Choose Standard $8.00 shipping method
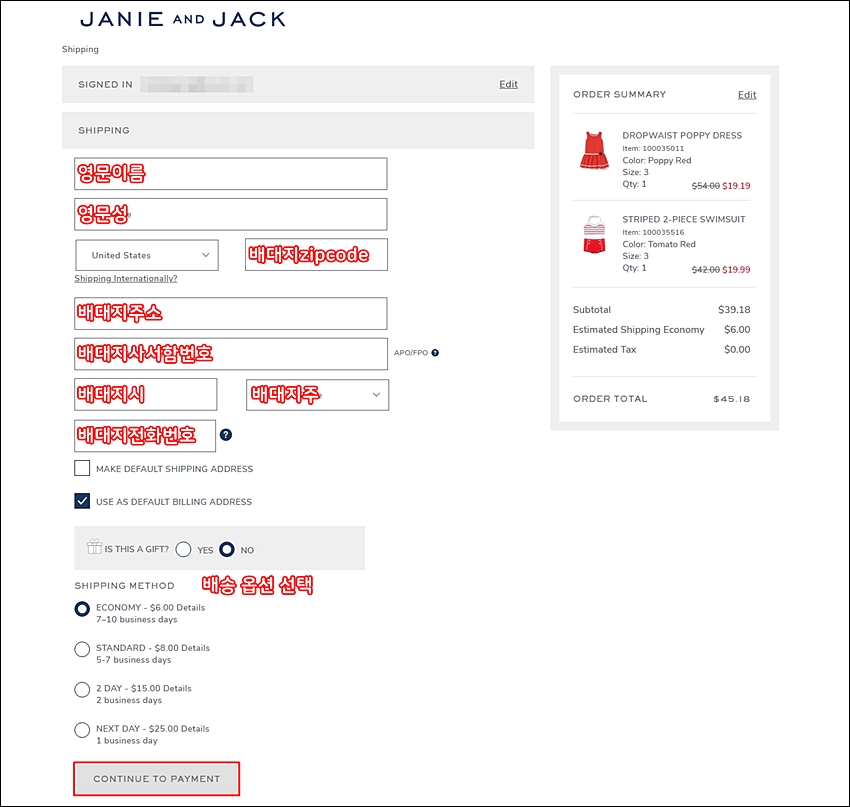The image size is (850, 807). tap(82, 649)
